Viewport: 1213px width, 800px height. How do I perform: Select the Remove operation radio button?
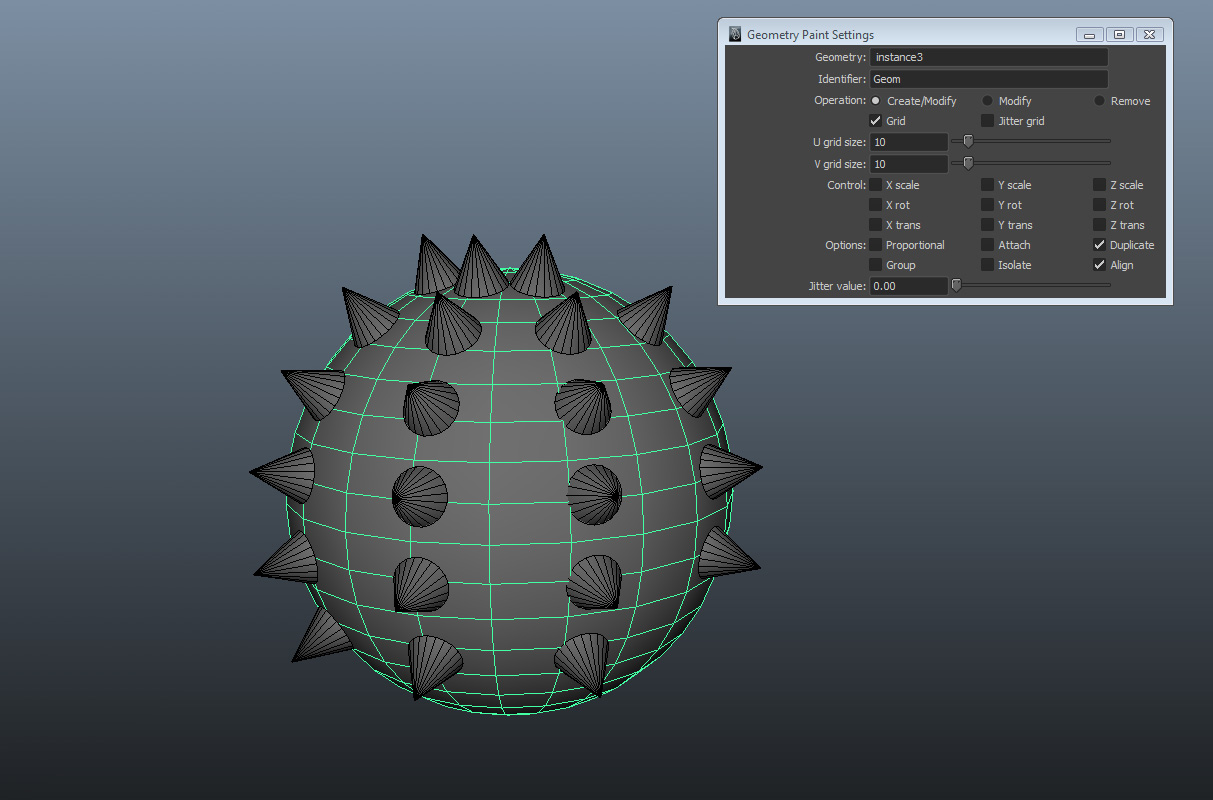1099,100
